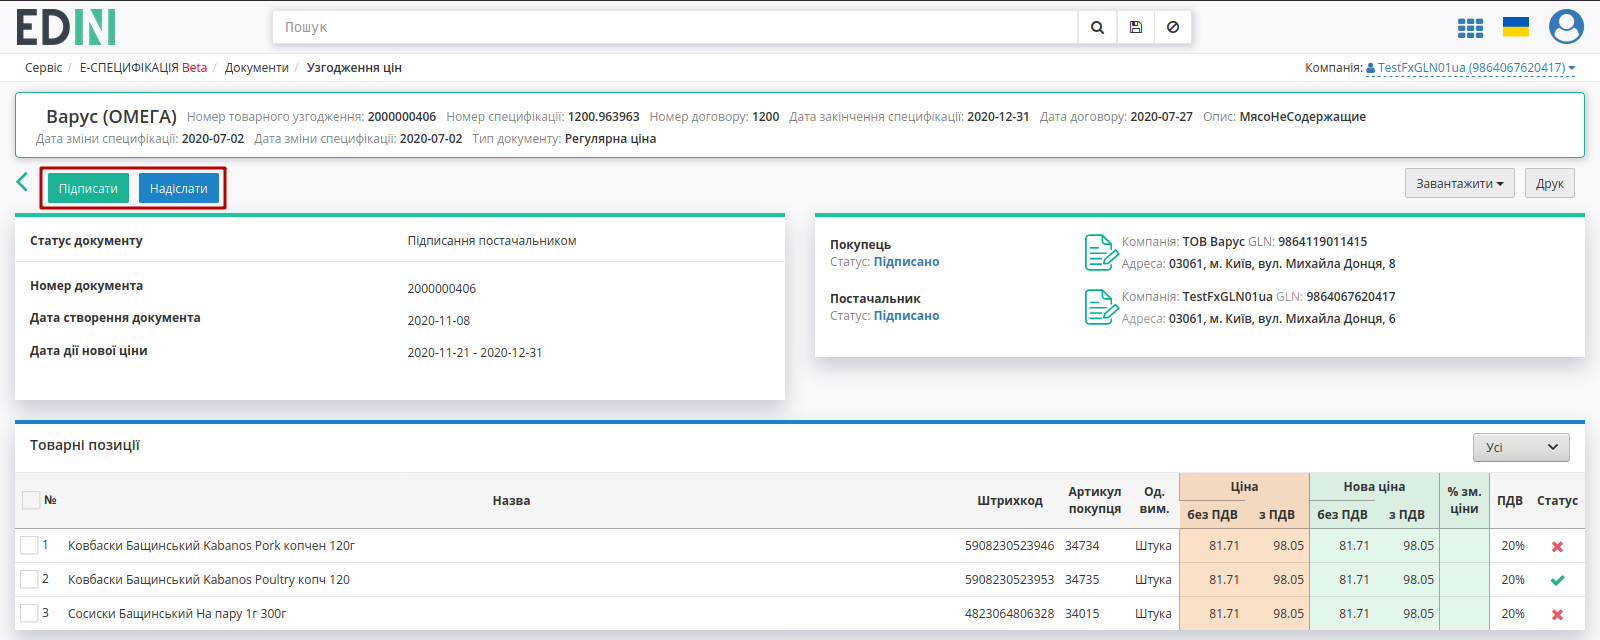
Task: Click the Підписати button
Action: 88,188
